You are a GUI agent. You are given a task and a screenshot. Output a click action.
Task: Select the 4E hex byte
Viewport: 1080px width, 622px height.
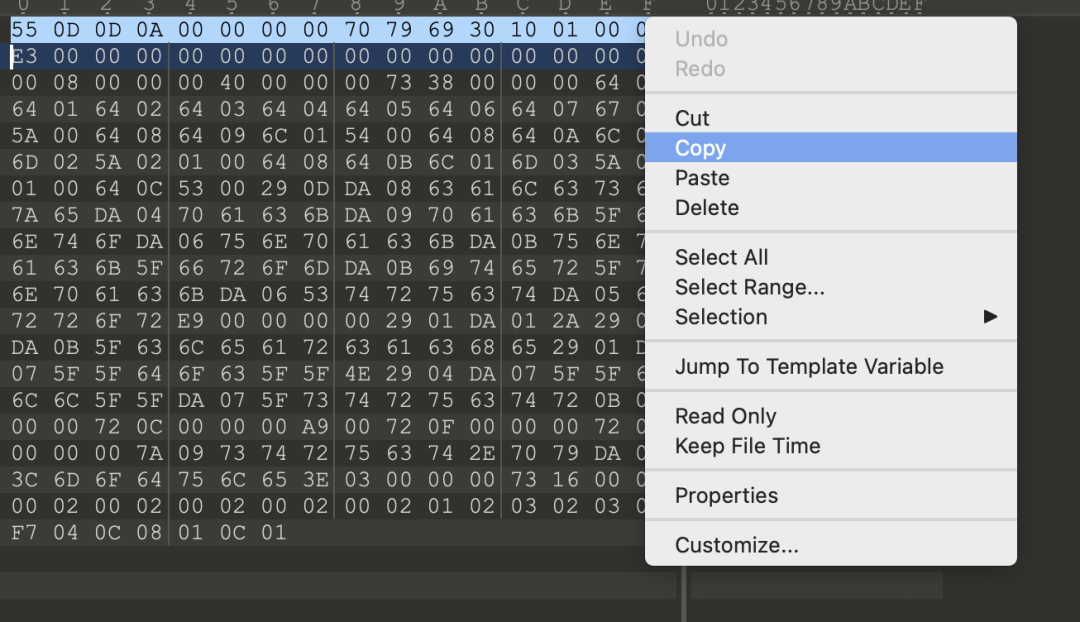(x=357, y=374)
